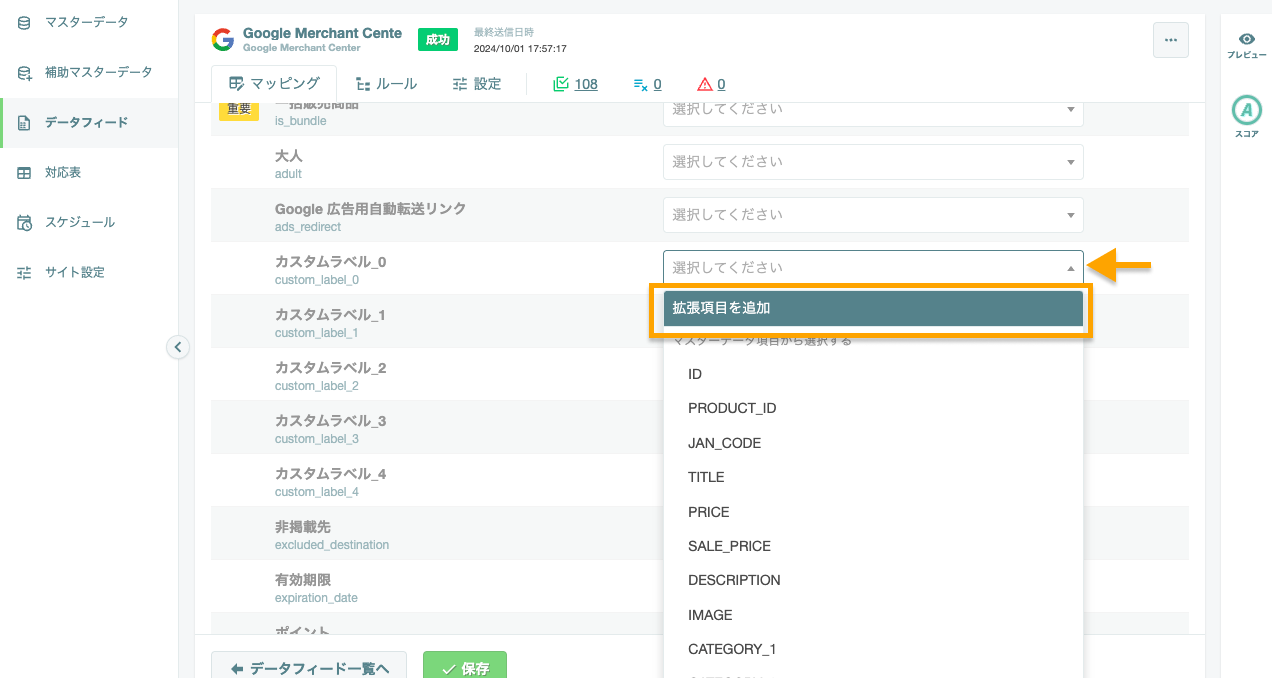
Task: Switch to the ルール tab
Action: click(386, 84)
